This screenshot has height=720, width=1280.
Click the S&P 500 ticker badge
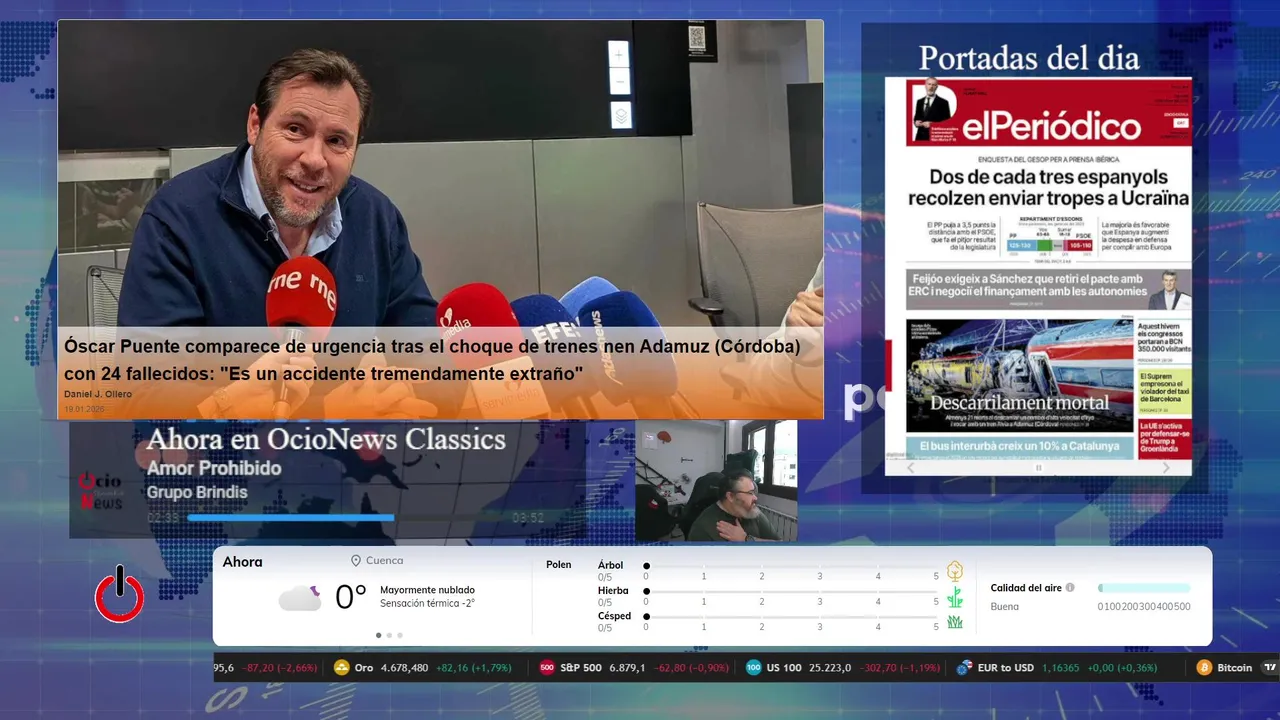547,668
